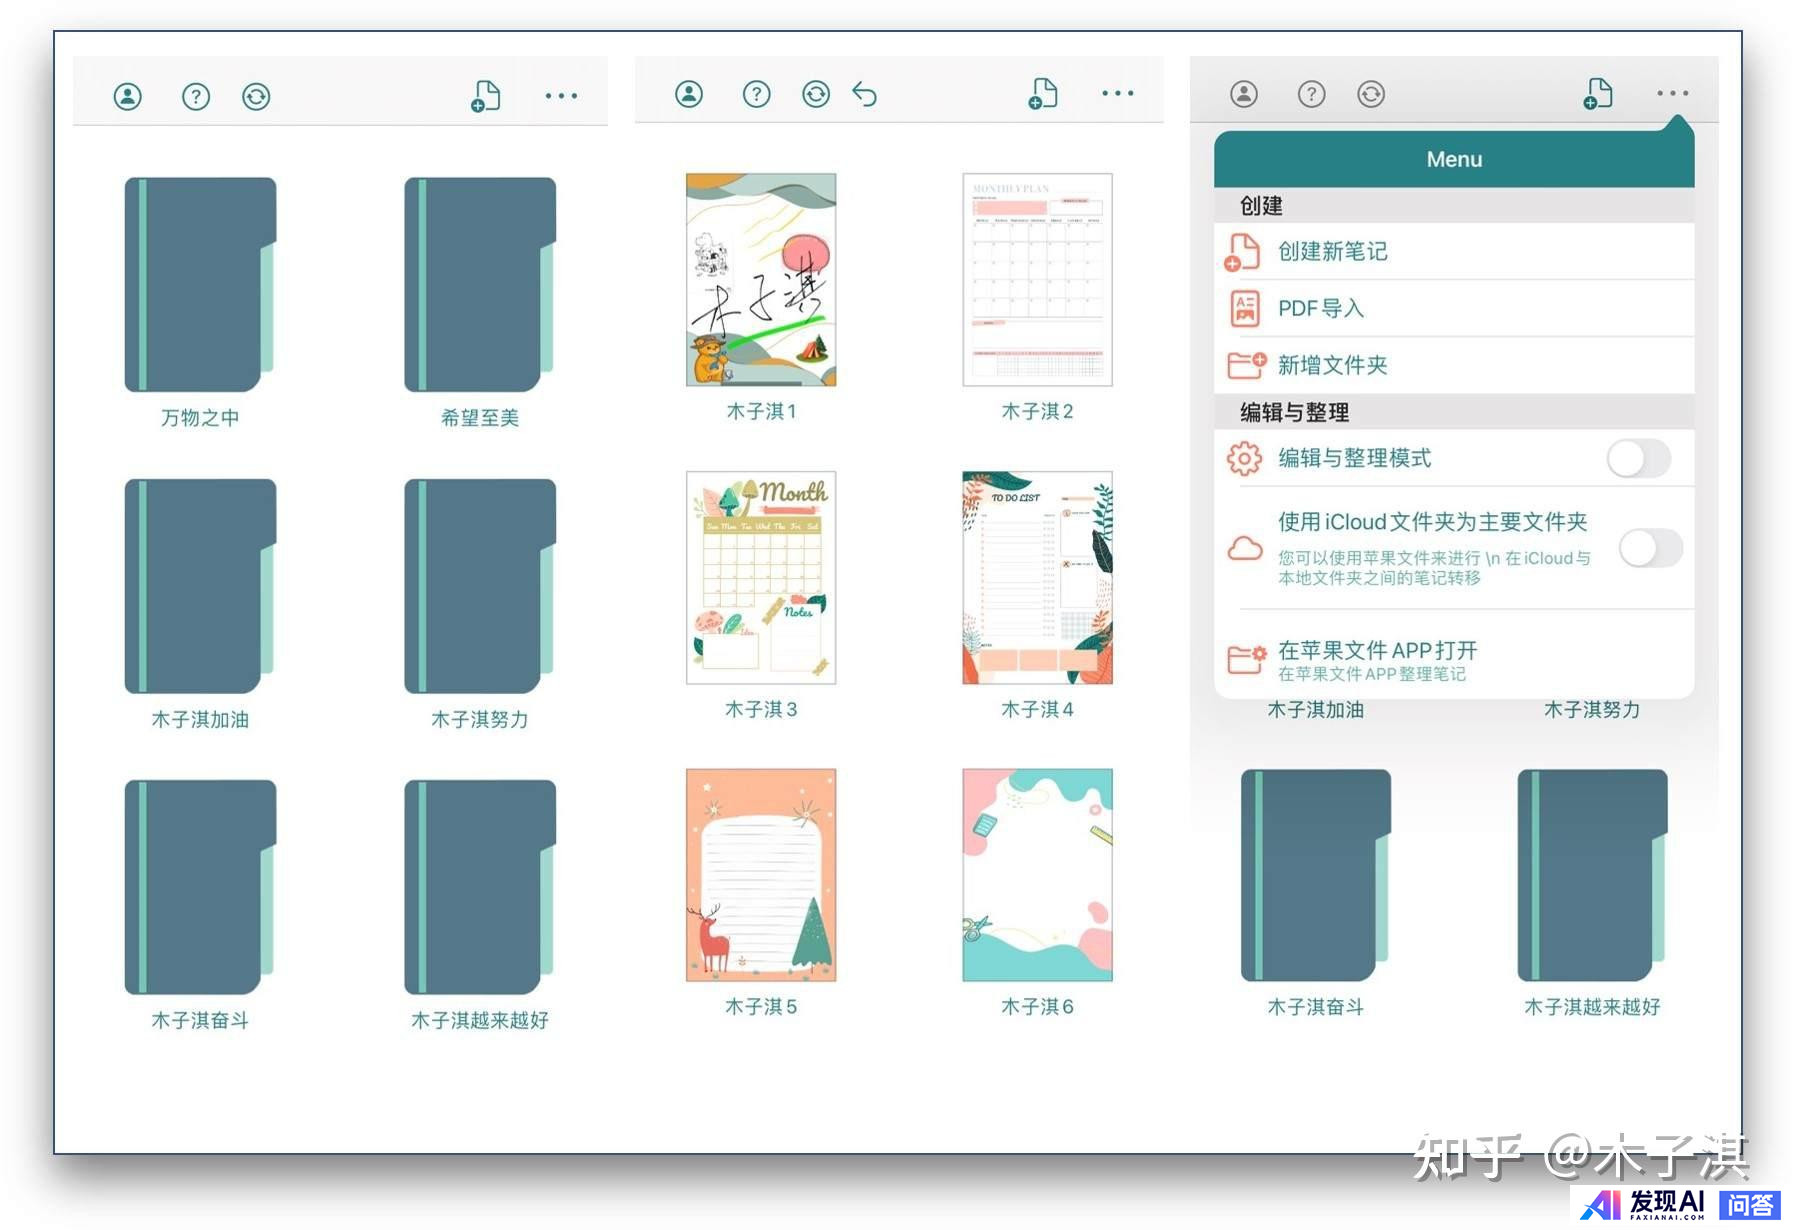Open folder 木子淇越来越好 in left panel
The image size is (1796, 1230).
pyautogui.click(x=480, y=887)
